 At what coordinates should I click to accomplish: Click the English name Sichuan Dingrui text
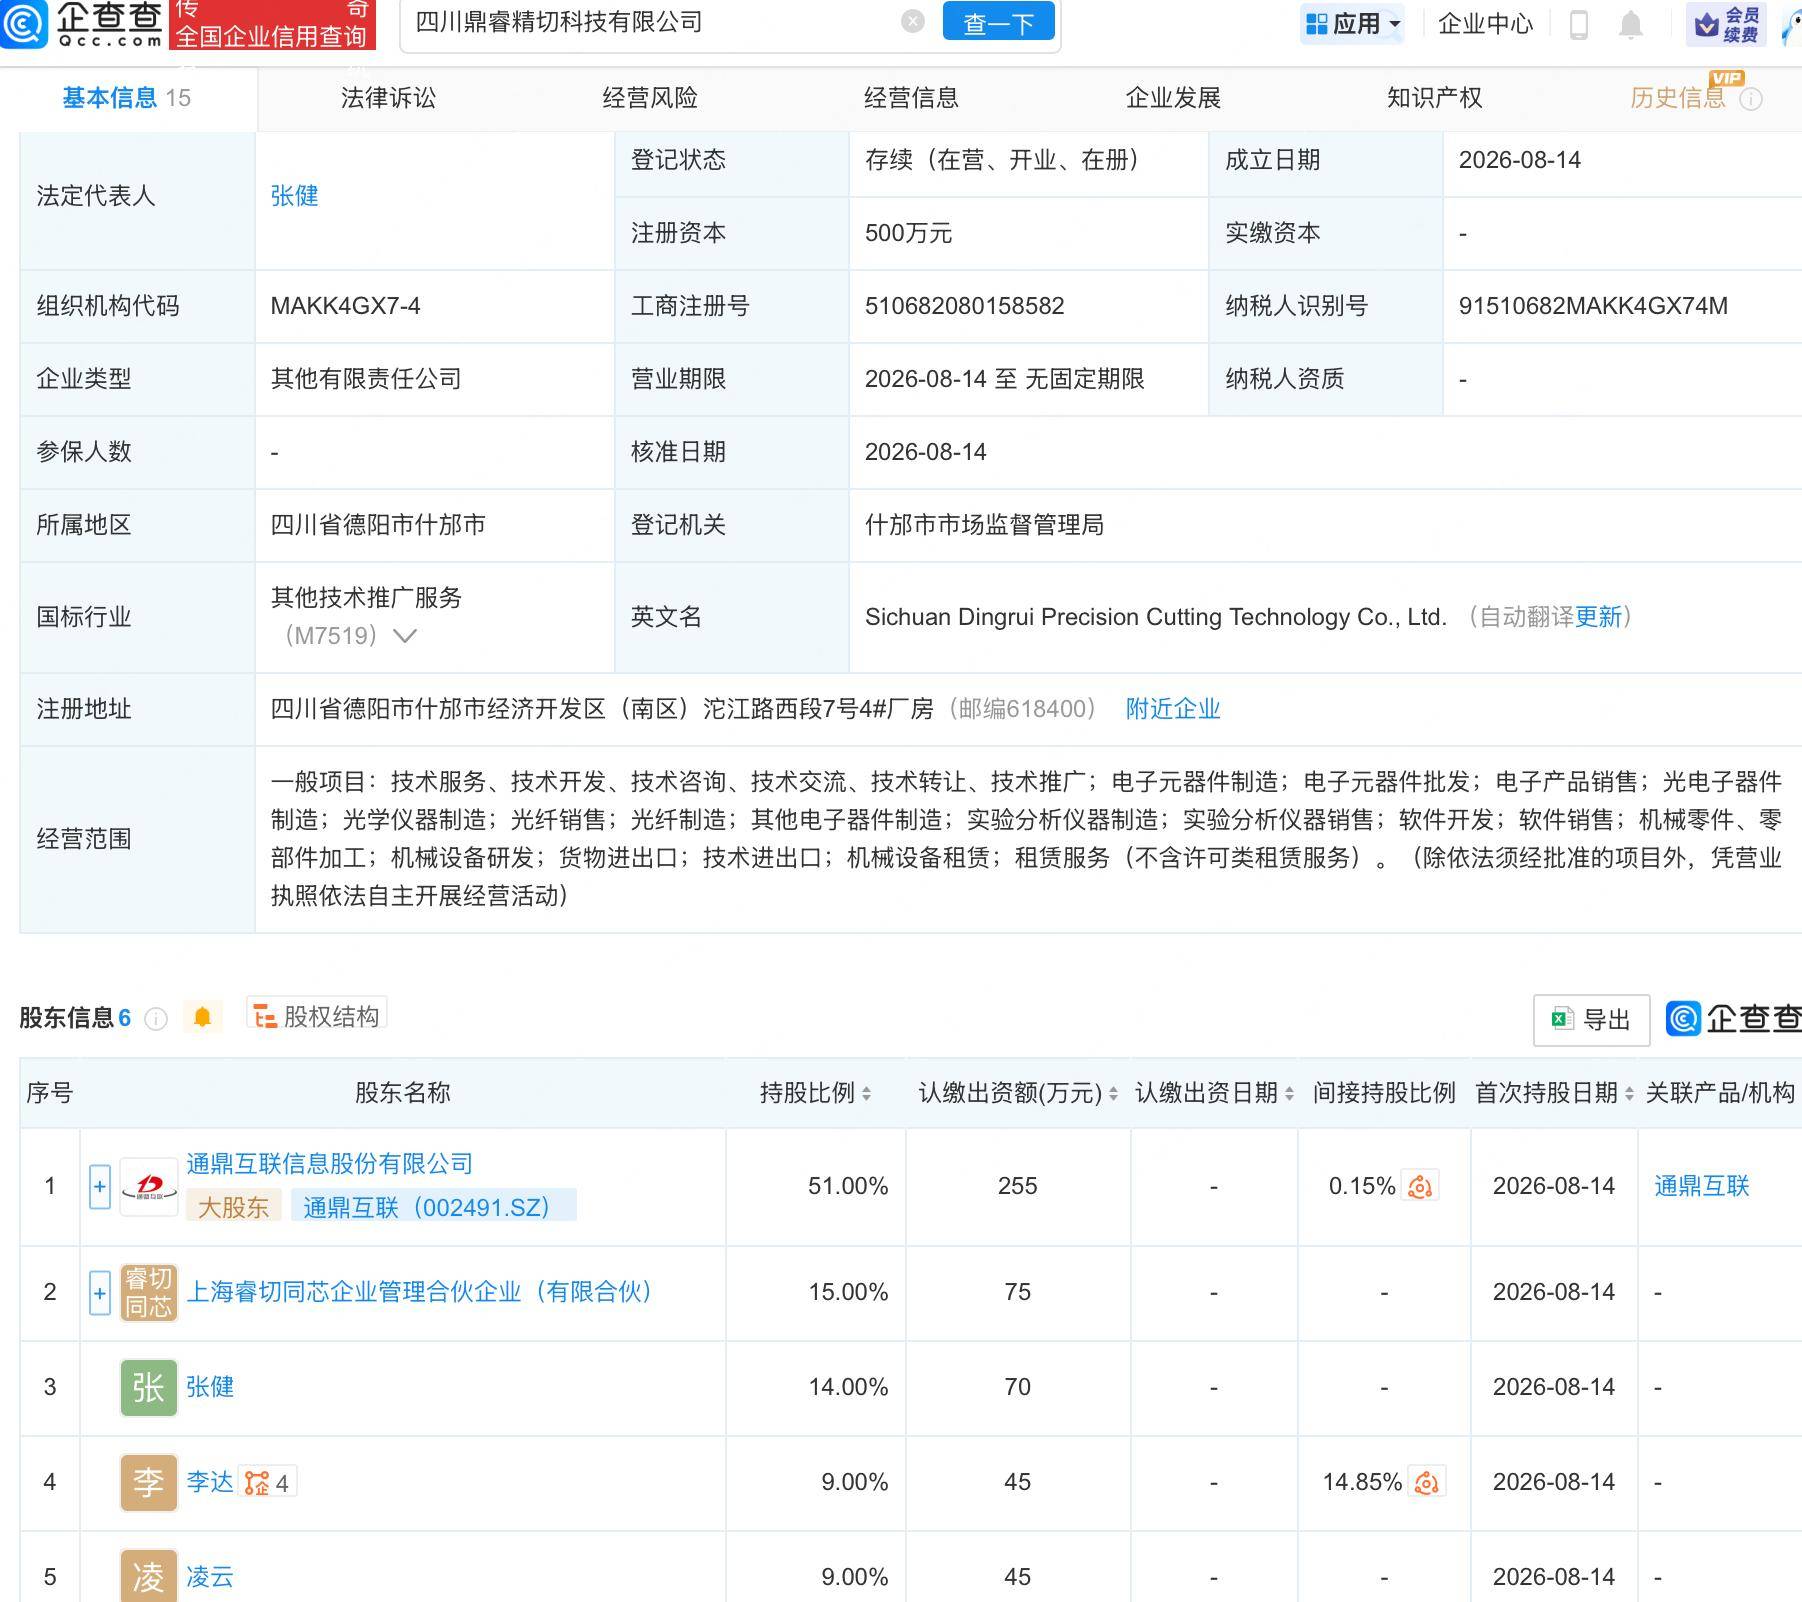pyautogui.click(x=1155, y=617)
